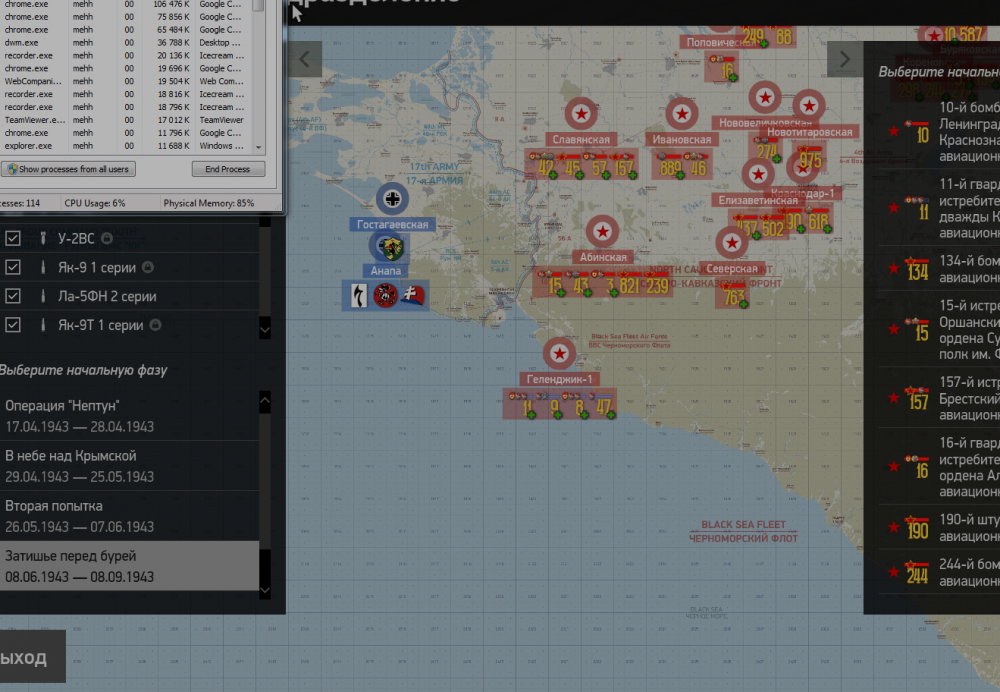Click the 244-й regiment red star icon

tap(891, 572)
